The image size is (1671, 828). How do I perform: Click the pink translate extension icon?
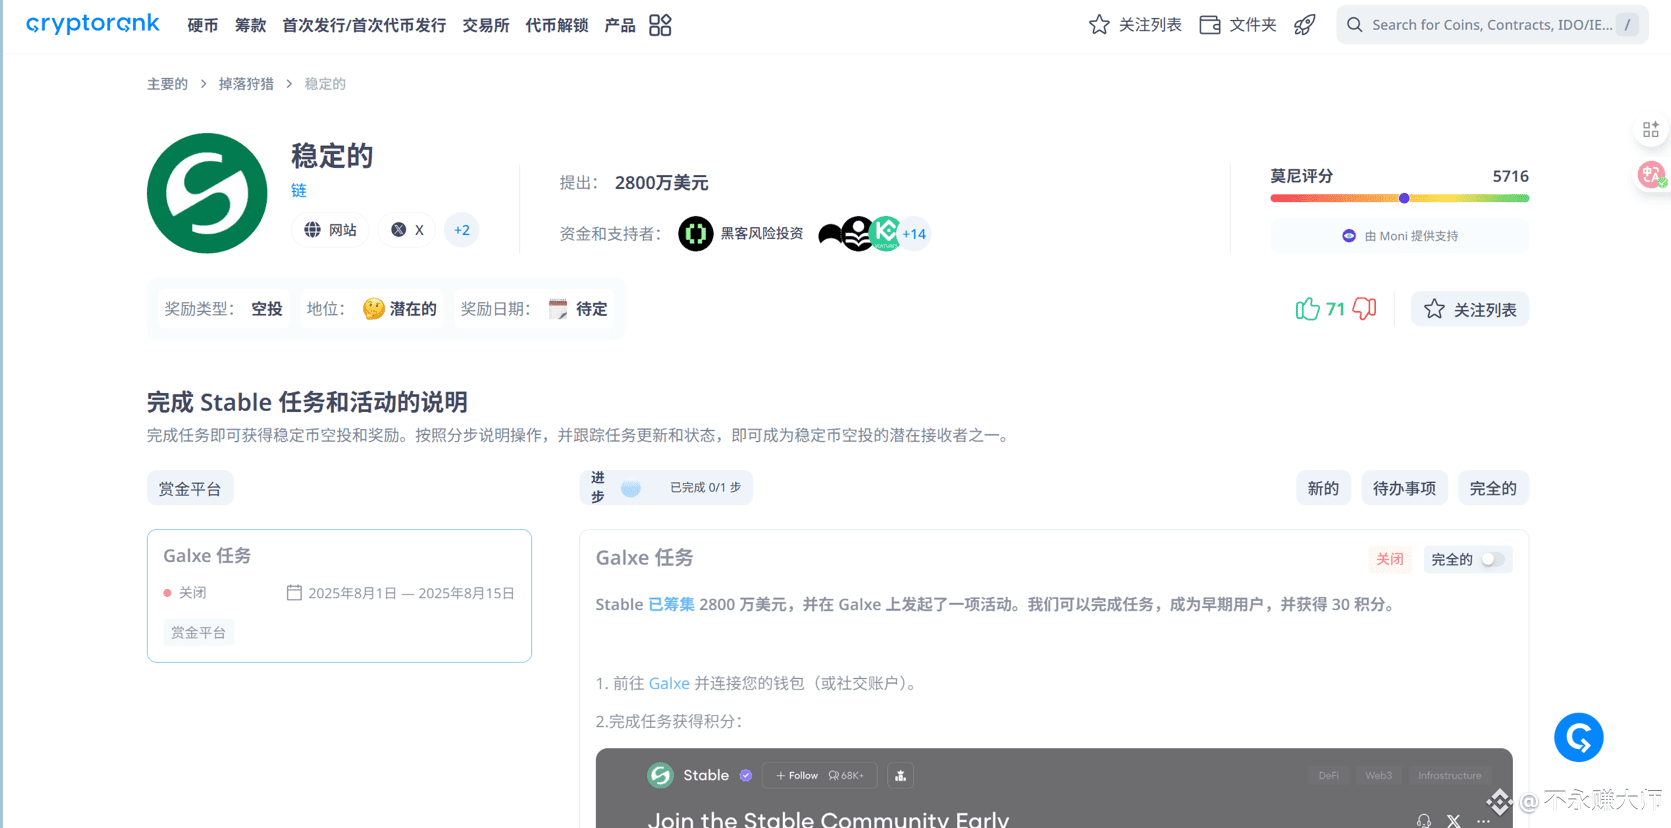(1652, 175)
